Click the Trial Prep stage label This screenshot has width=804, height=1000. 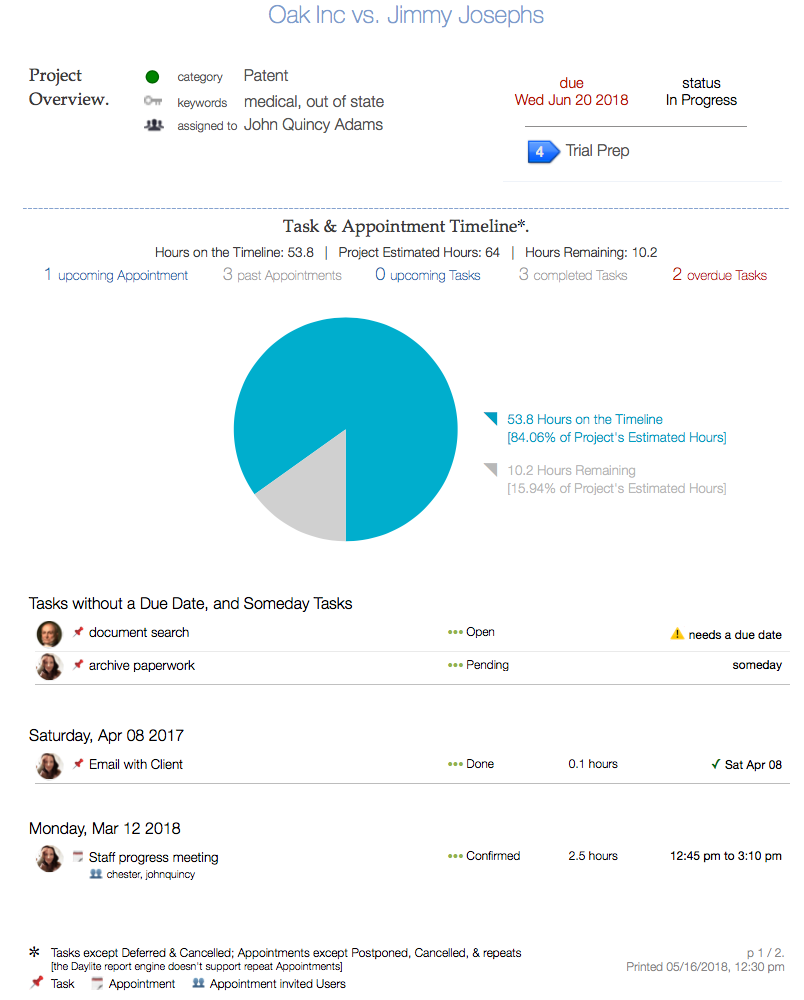597,151
